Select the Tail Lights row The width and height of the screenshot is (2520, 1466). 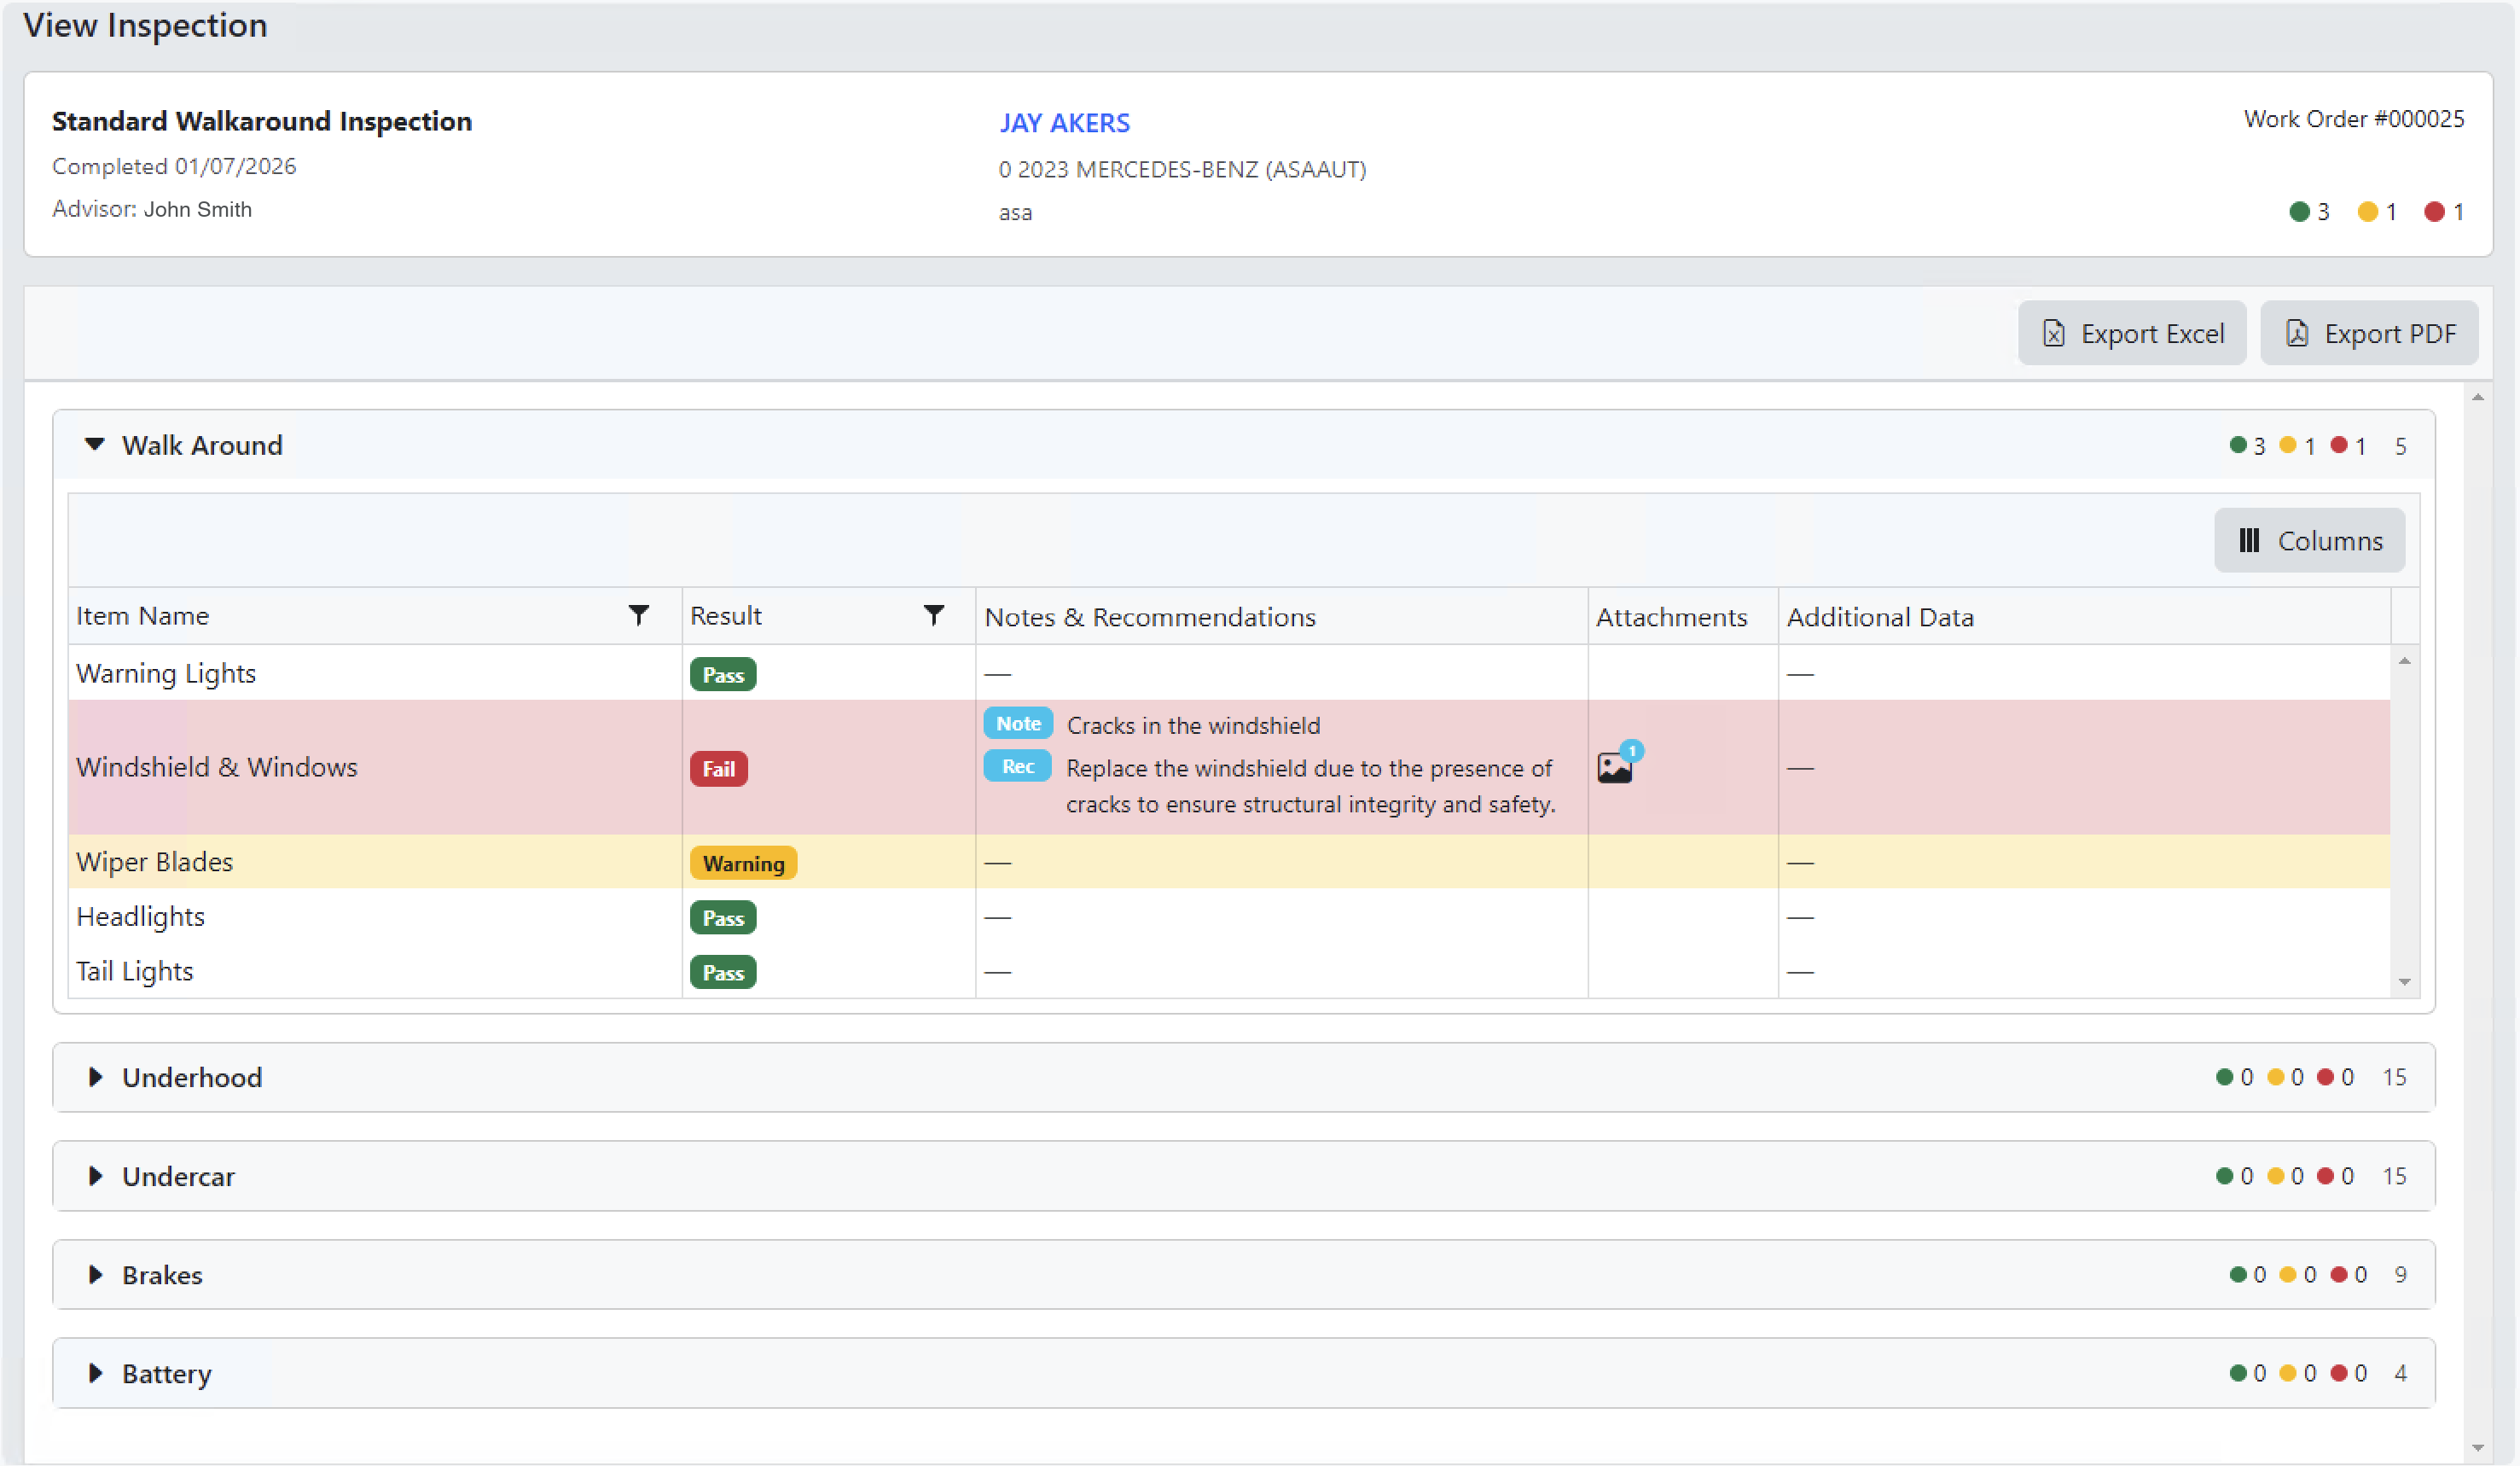(1229, 971)
